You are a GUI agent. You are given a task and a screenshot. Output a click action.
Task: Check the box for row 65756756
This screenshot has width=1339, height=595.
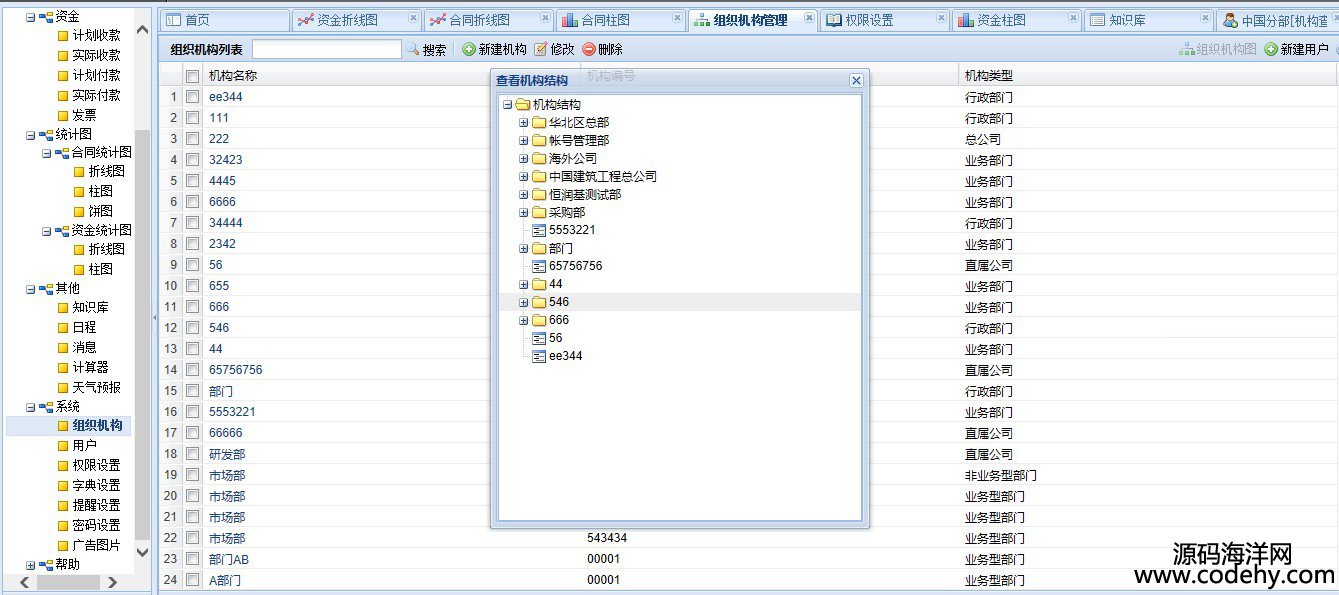192,370
